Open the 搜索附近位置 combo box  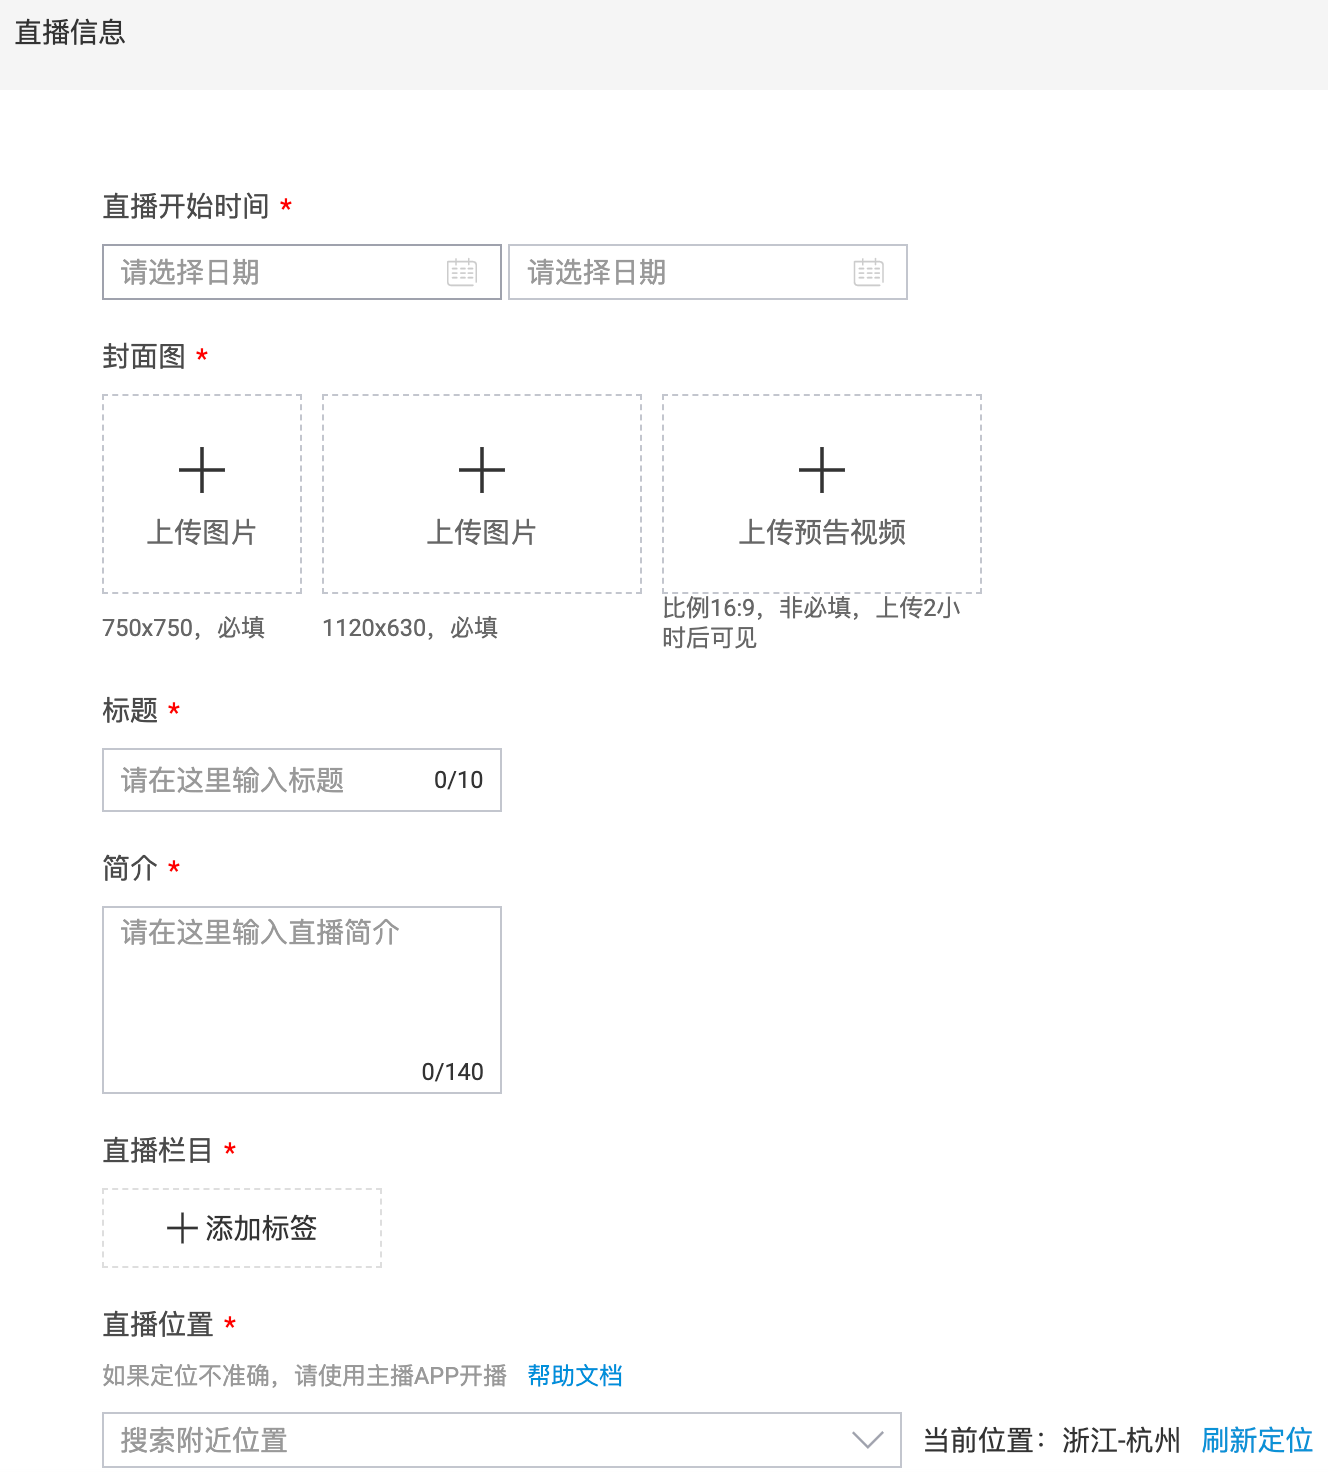pyautogui.click(x=480, y=1440)
